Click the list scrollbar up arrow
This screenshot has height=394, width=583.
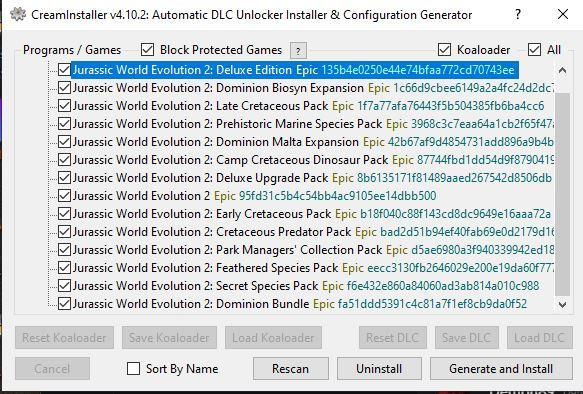(562, 70)
